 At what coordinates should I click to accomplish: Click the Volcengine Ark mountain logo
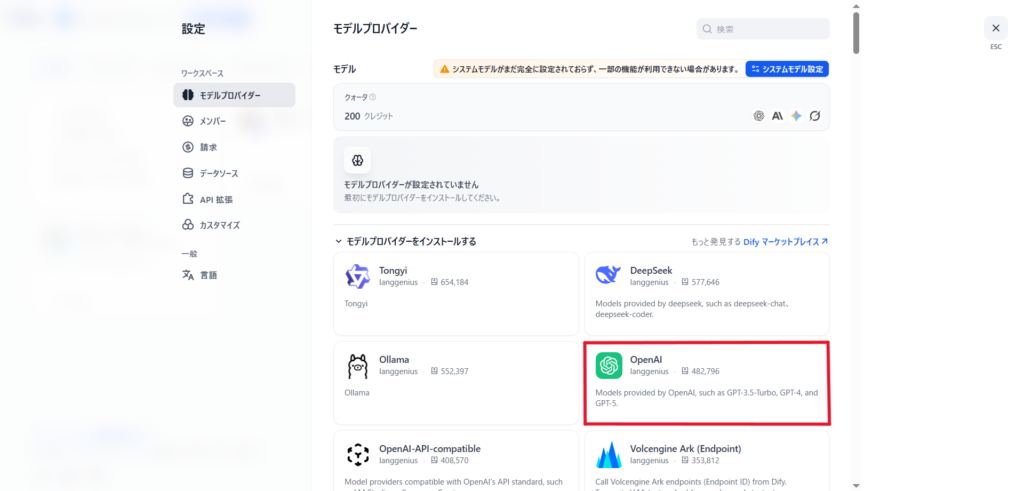[608, 455]
